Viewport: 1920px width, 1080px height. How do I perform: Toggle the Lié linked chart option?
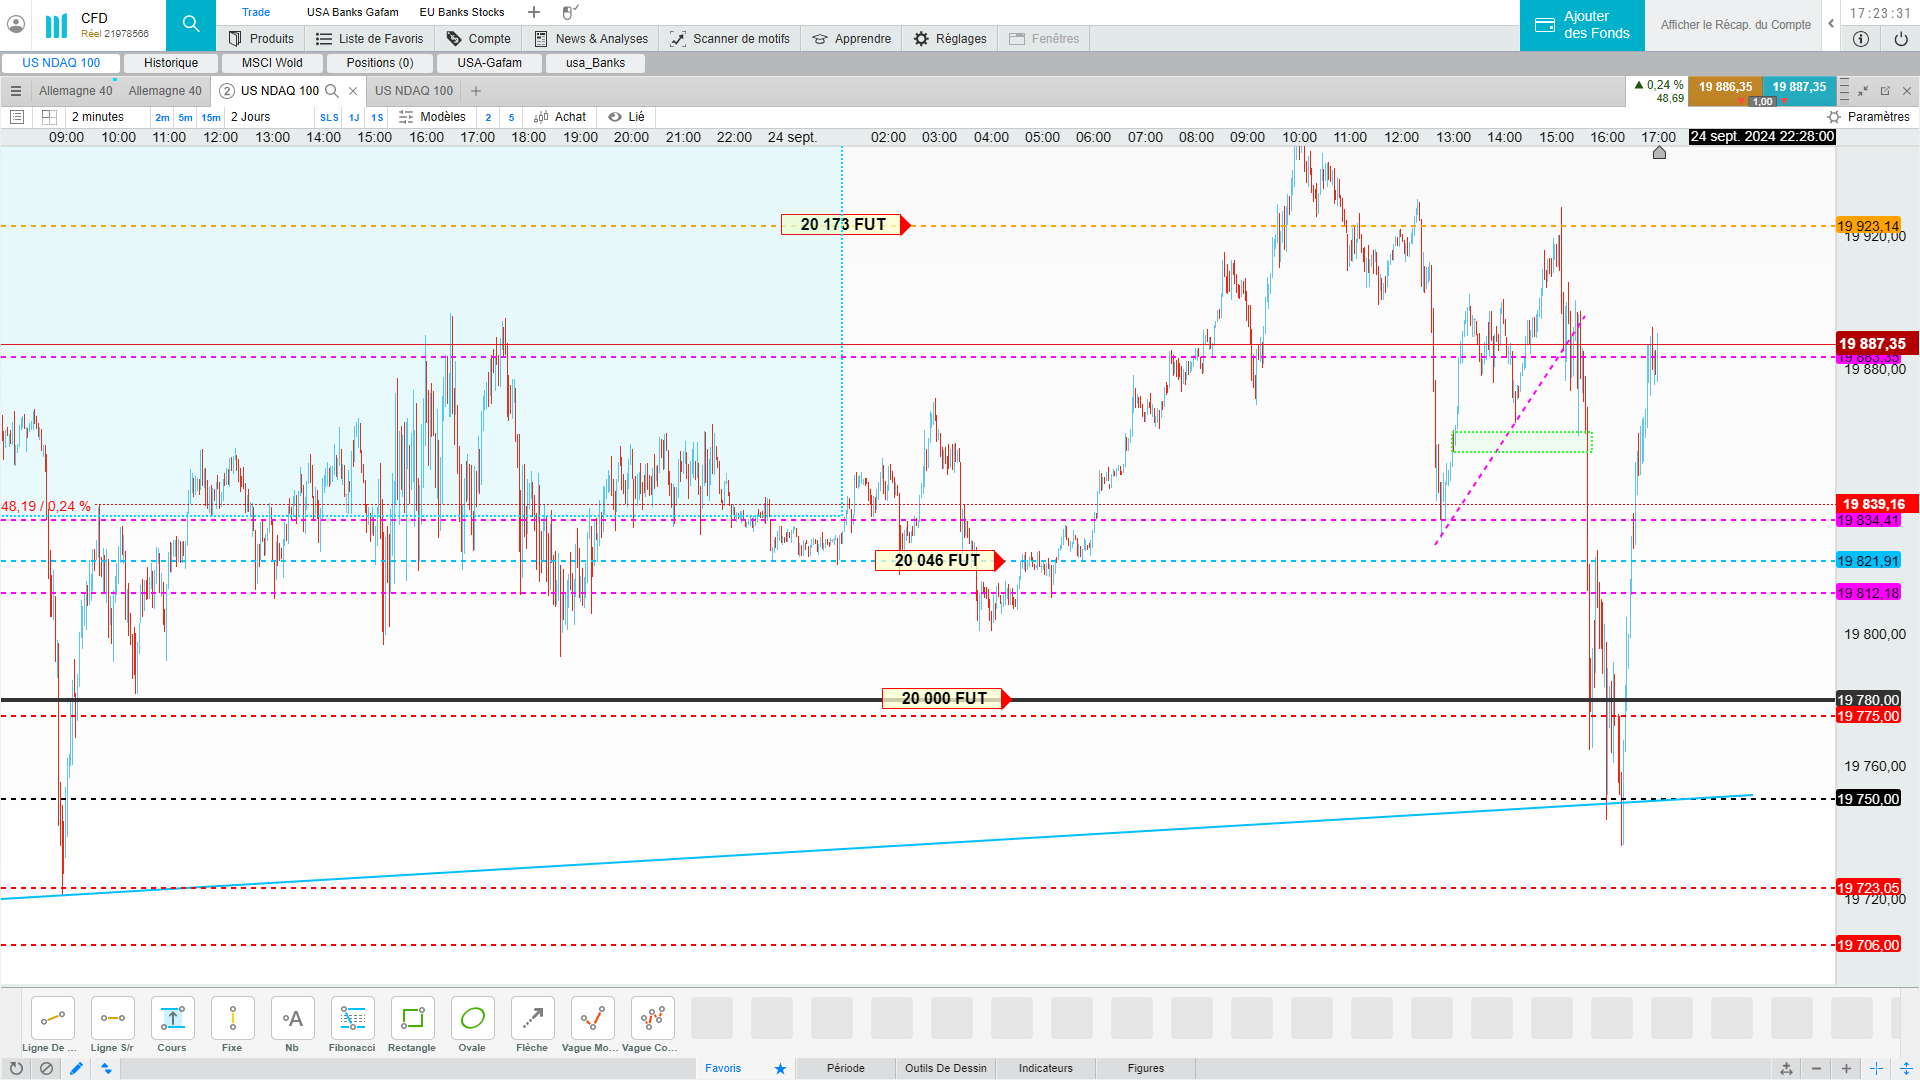click(x=627, y=117)
